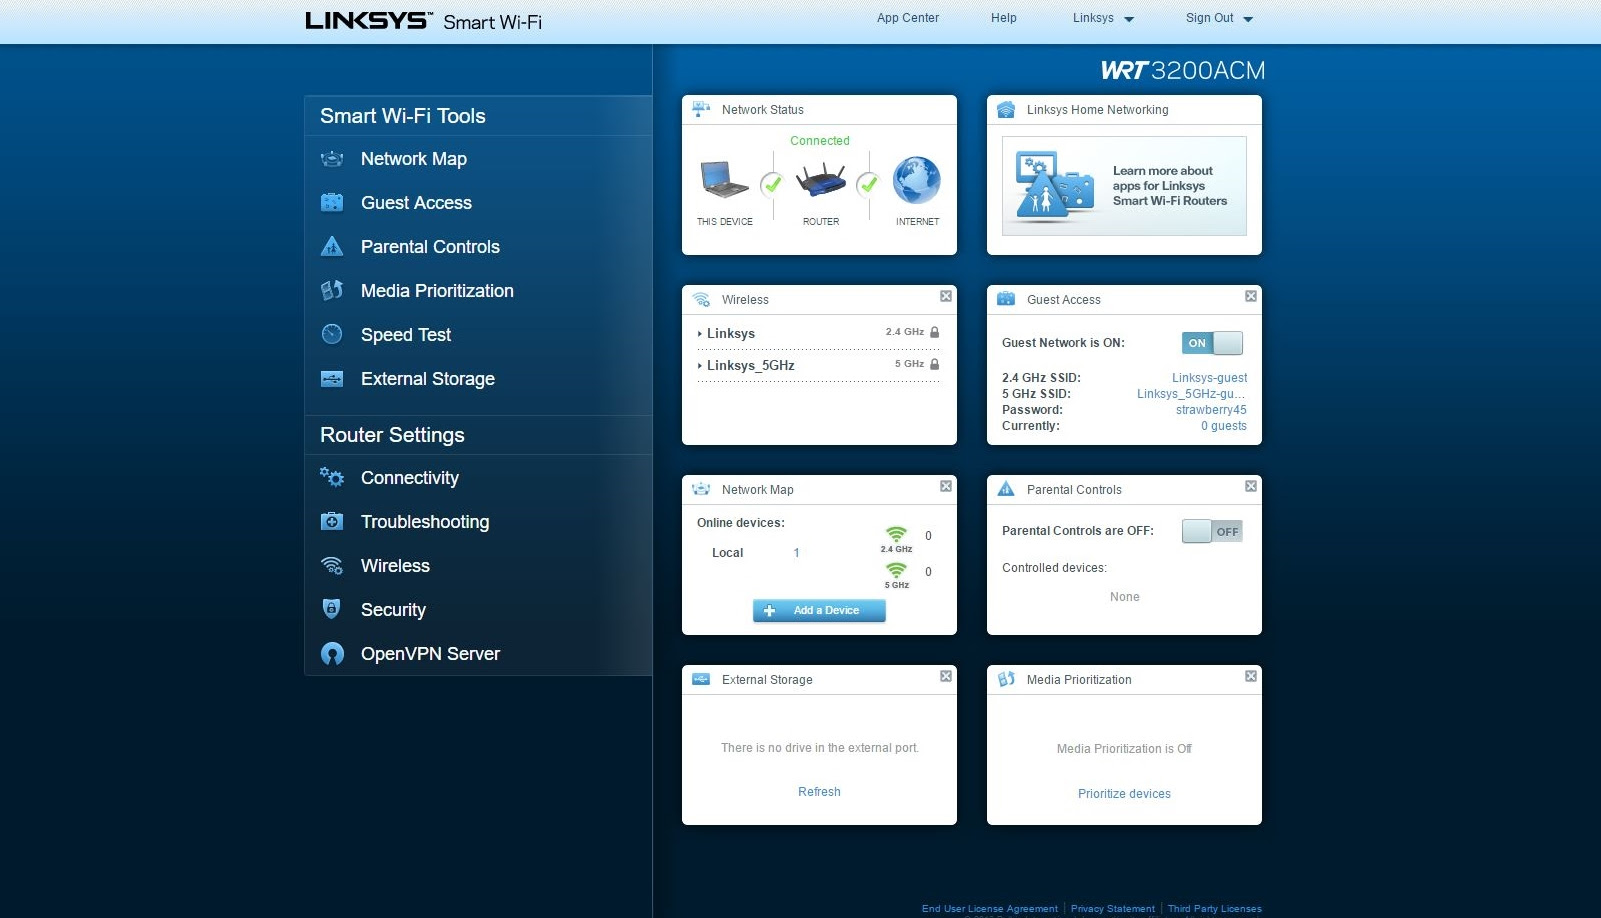
Task: Select Speed Test menu label
Action: tap(406, 335)
